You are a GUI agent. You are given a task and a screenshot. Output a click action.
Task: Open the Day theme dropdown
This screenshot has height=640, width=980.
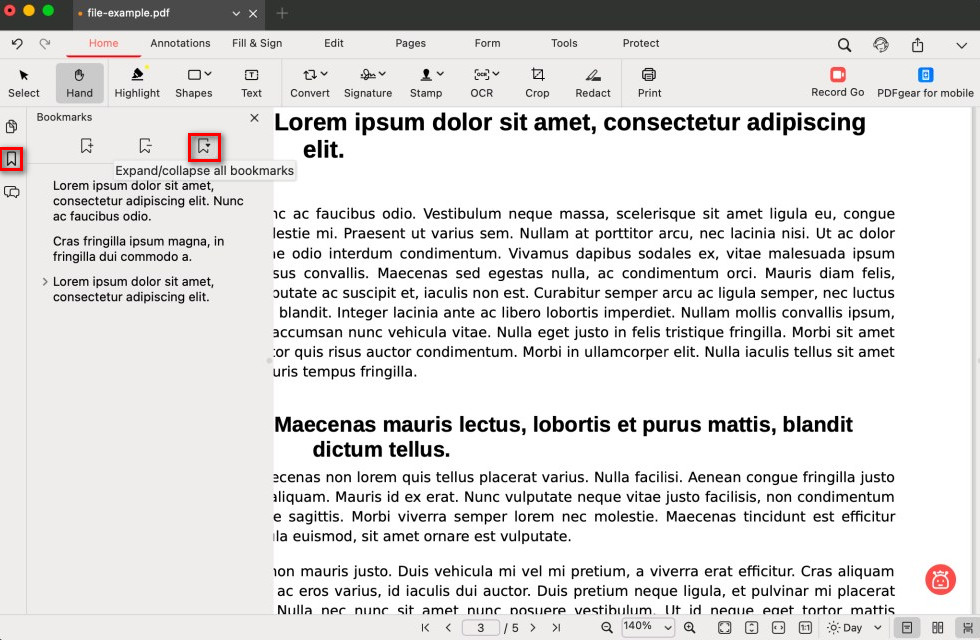tap(855, 628)
